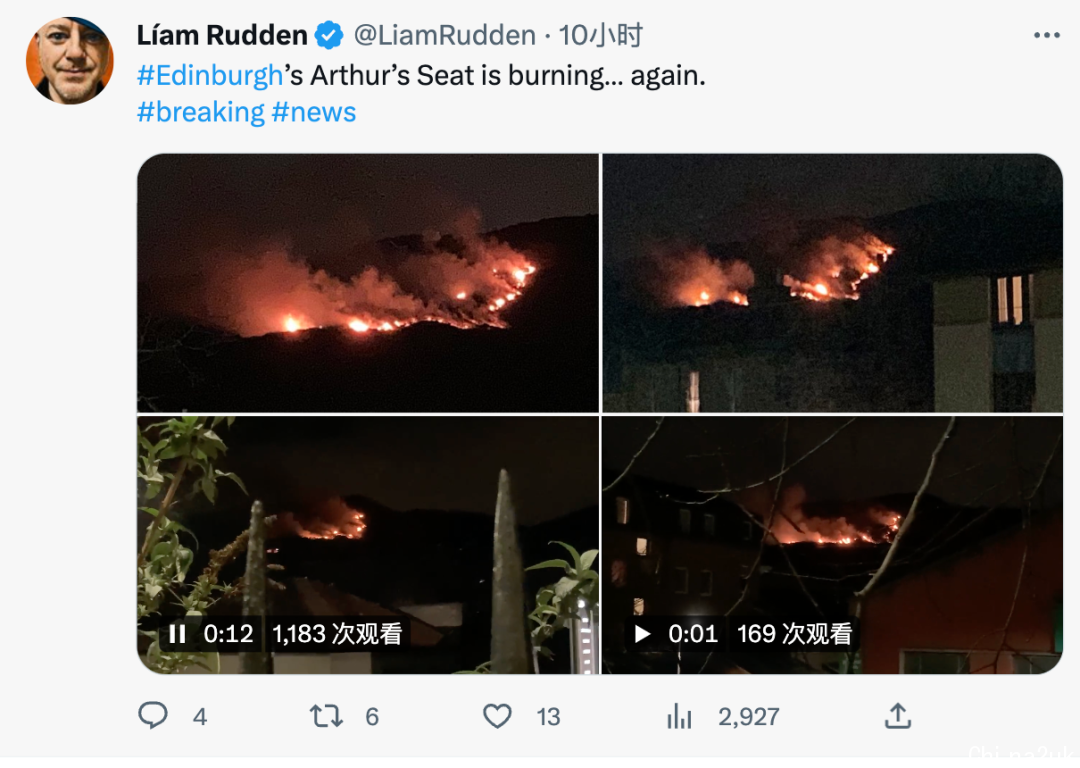The width and height of the screenshot is (1080, 768).
Task: Open the #breaking hashtag
Action: click(200, 112)
